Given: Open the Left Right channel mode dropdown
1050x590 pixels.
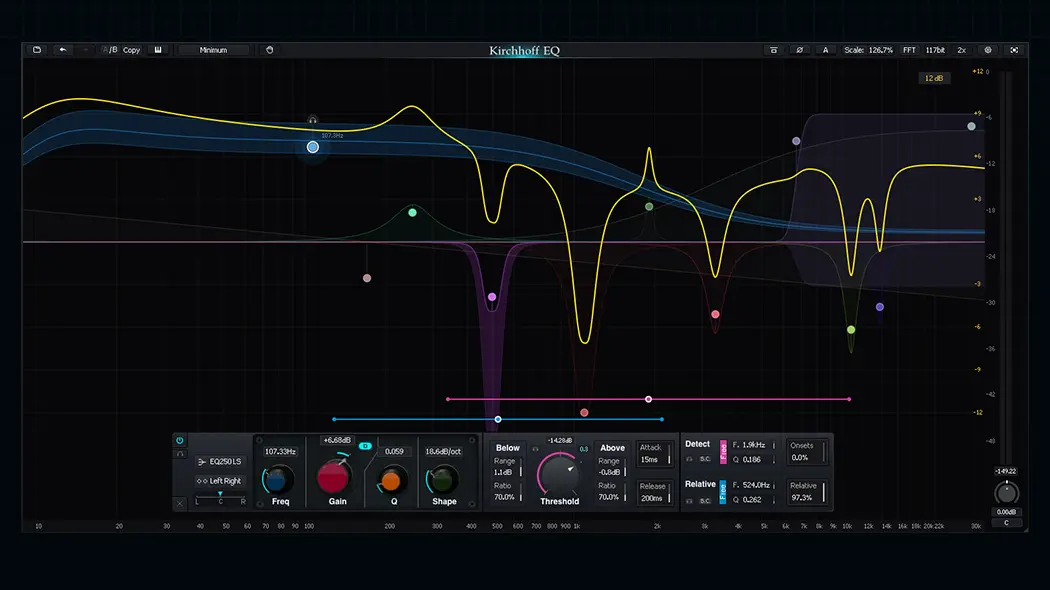Looking at the screenshot, I should click(x=219, y=481).
